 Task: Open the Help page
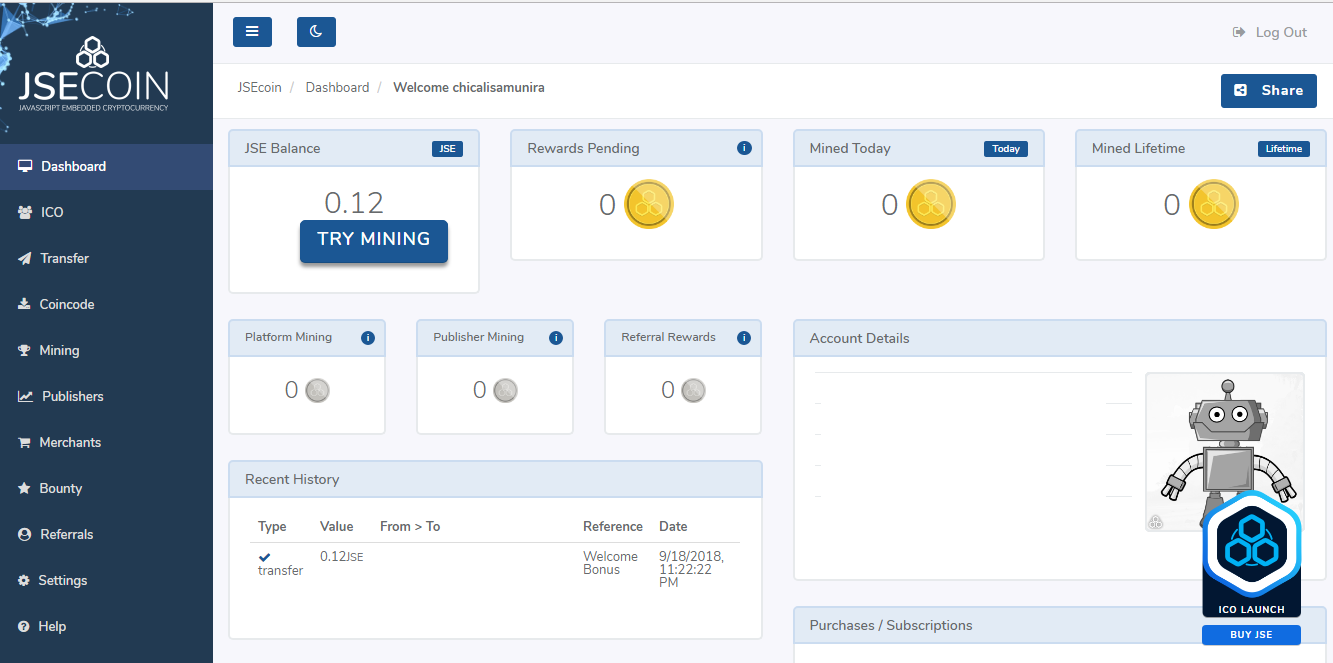click(106, 627)
